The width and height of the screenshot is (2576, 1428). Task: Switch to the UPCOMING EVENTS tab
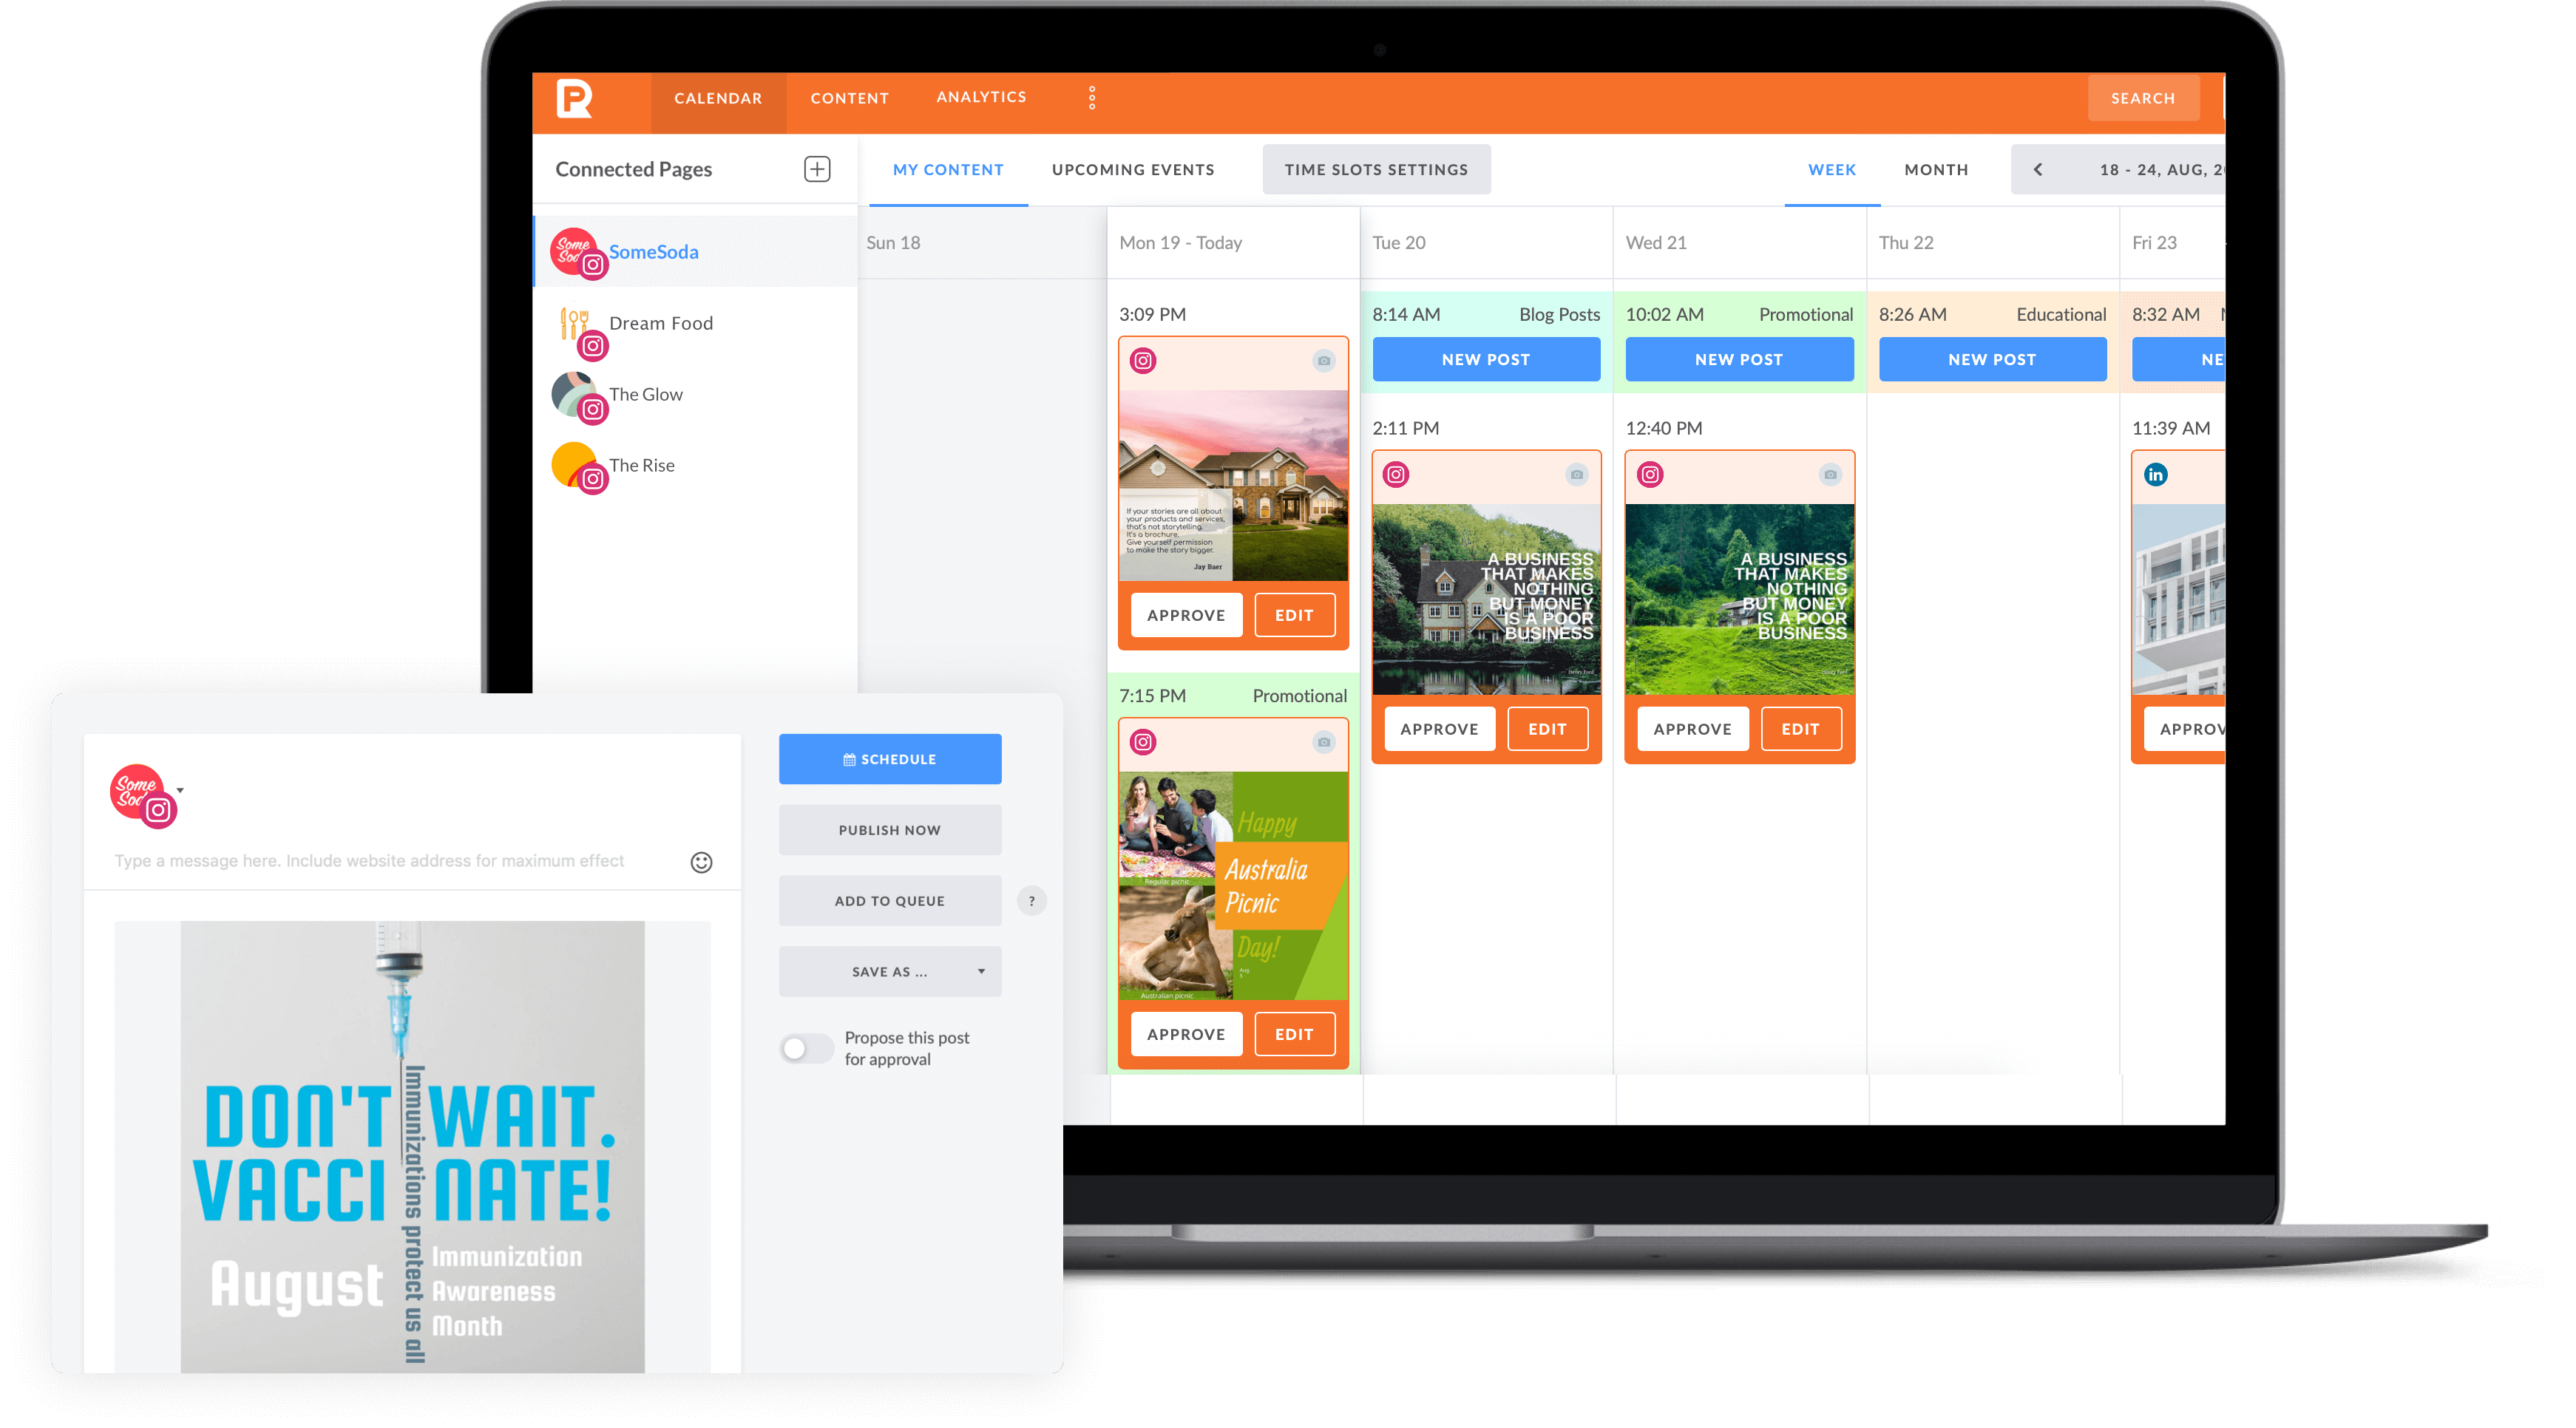tap(1133, 171)
